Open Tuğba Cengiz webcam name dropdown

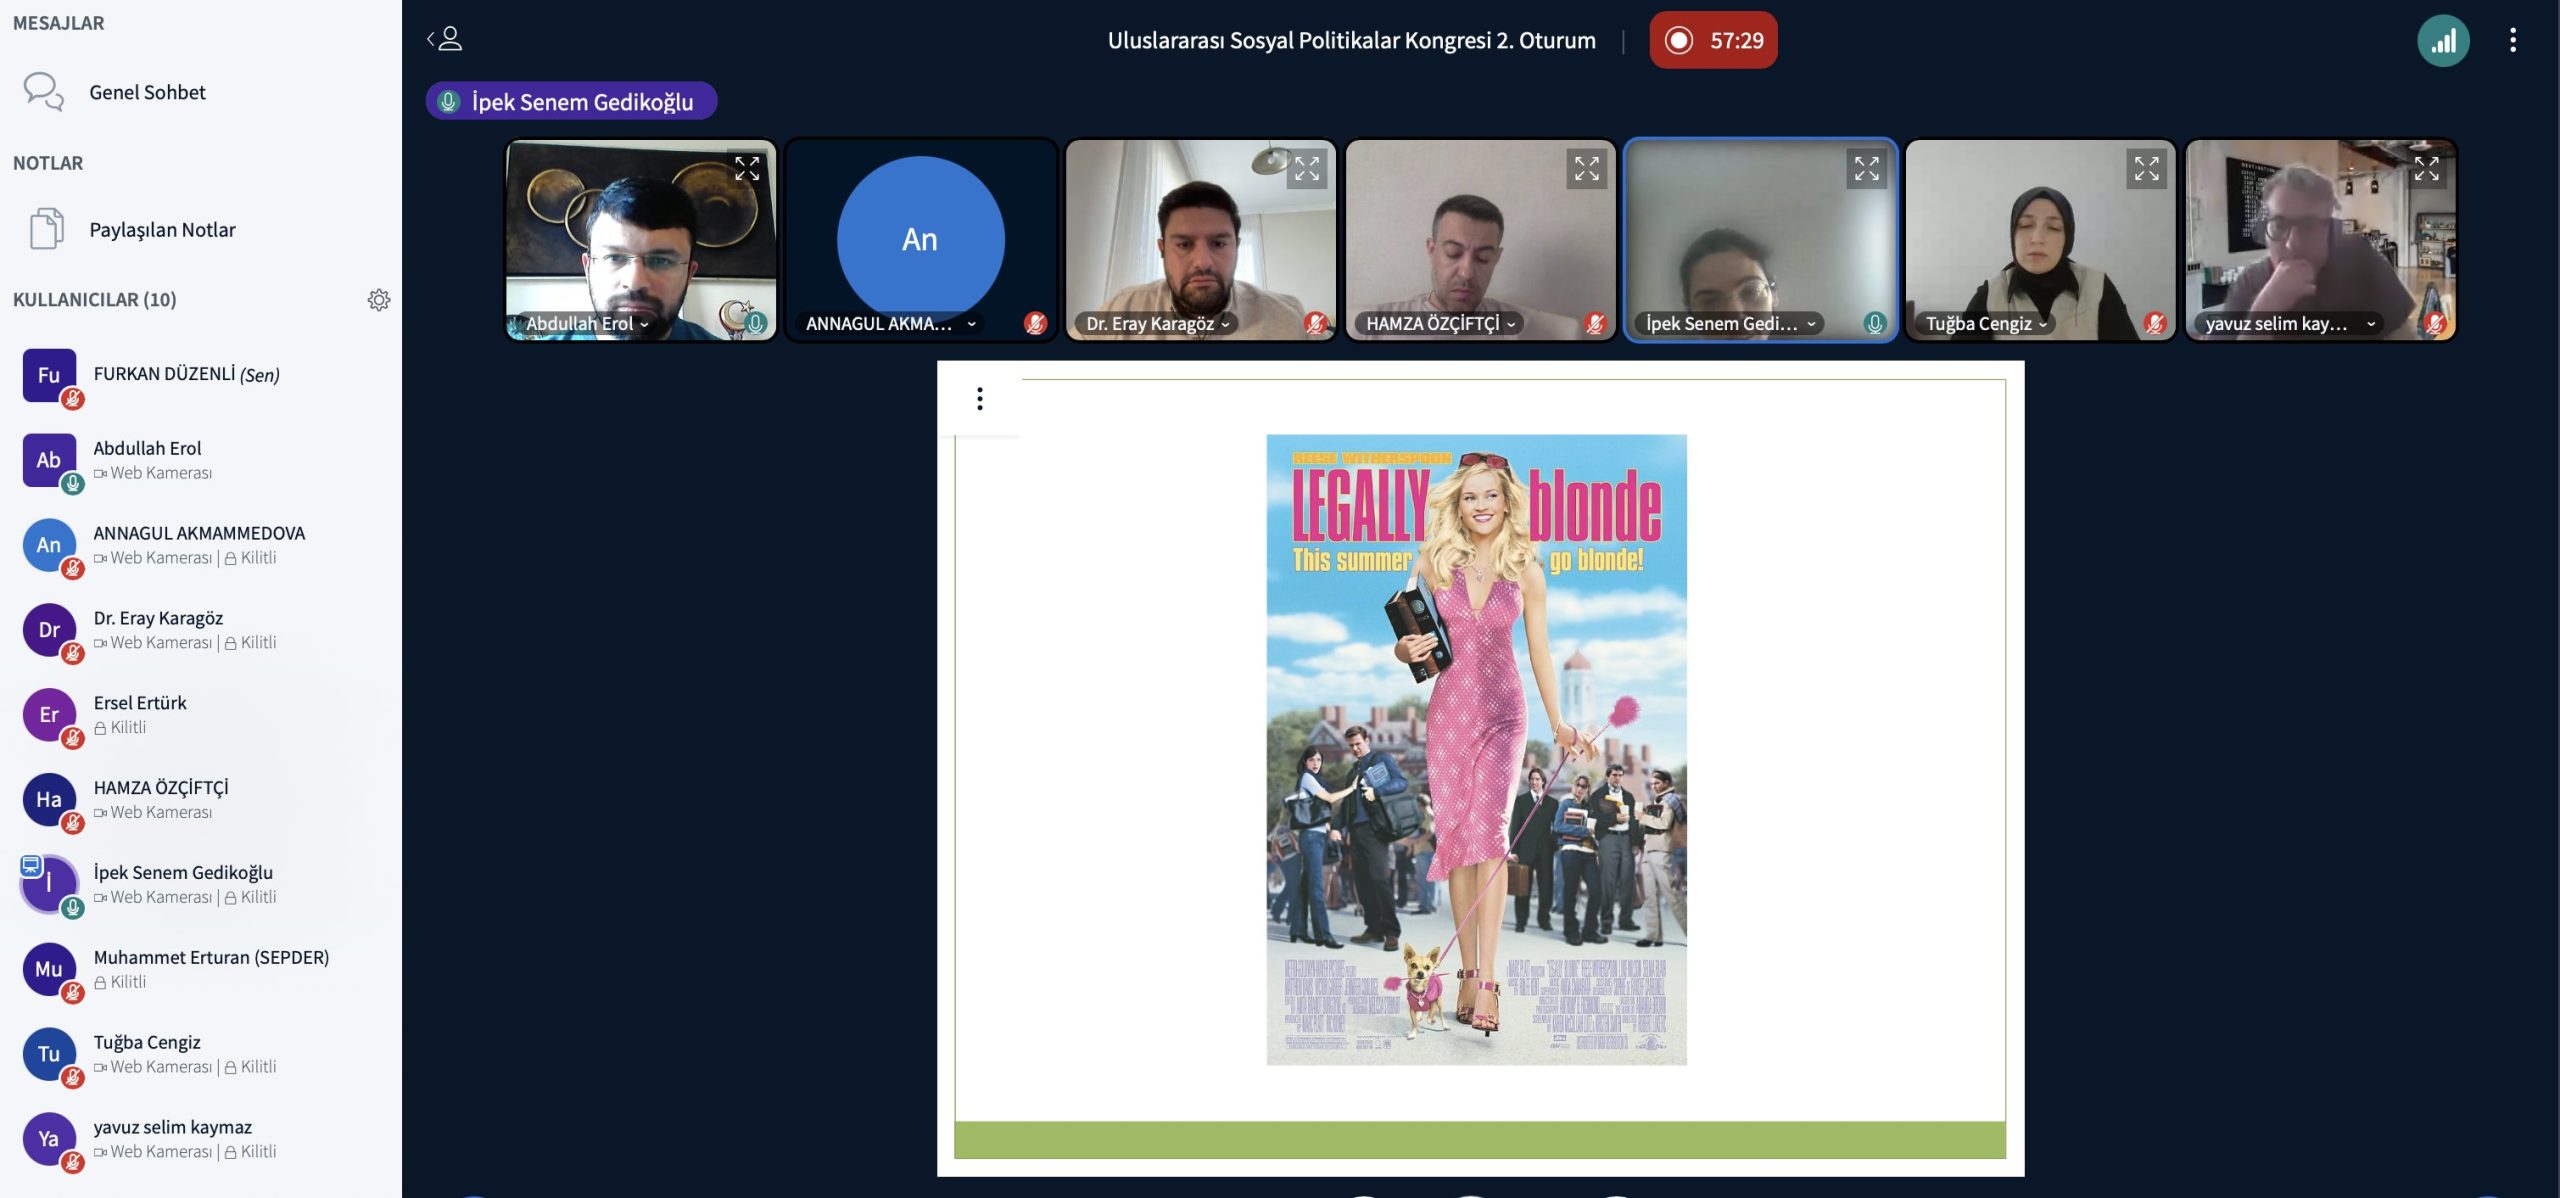[x=1986, y=324]
